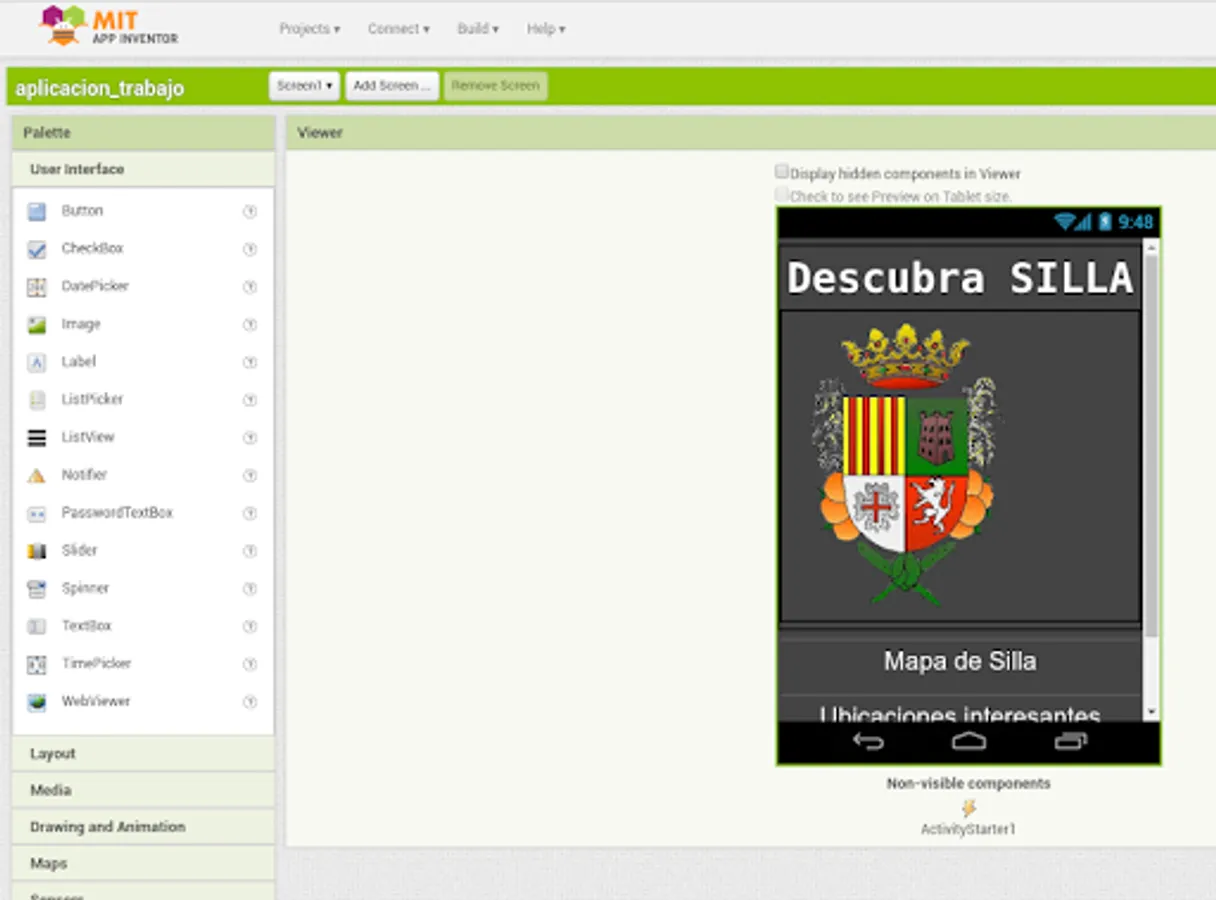
Task: Select the CheckBox component icon
Action: (x=37, y=249)
